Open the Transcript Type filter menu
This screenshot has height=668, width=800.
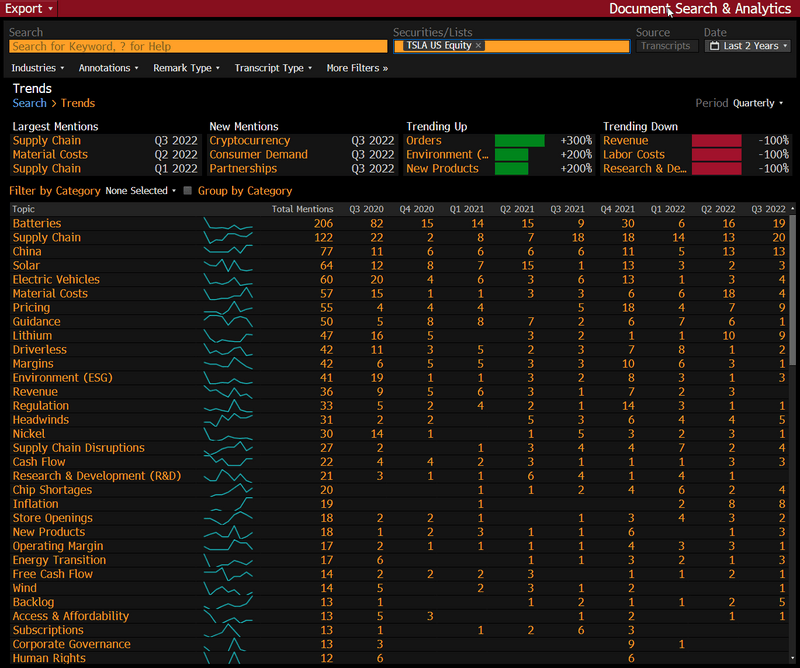273,68
